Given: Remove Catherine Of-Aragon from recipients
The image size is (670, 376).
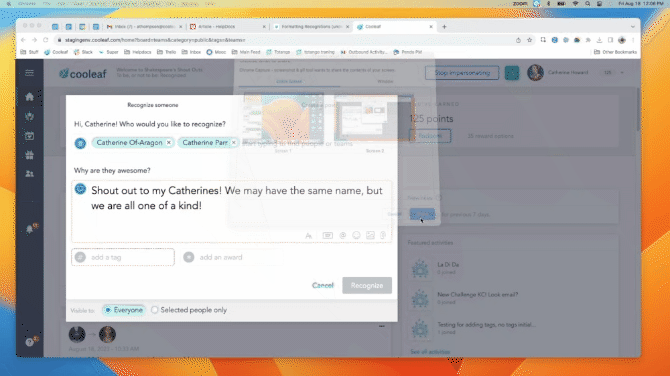Looking at the screenshot, I should (x=169, y=143).
